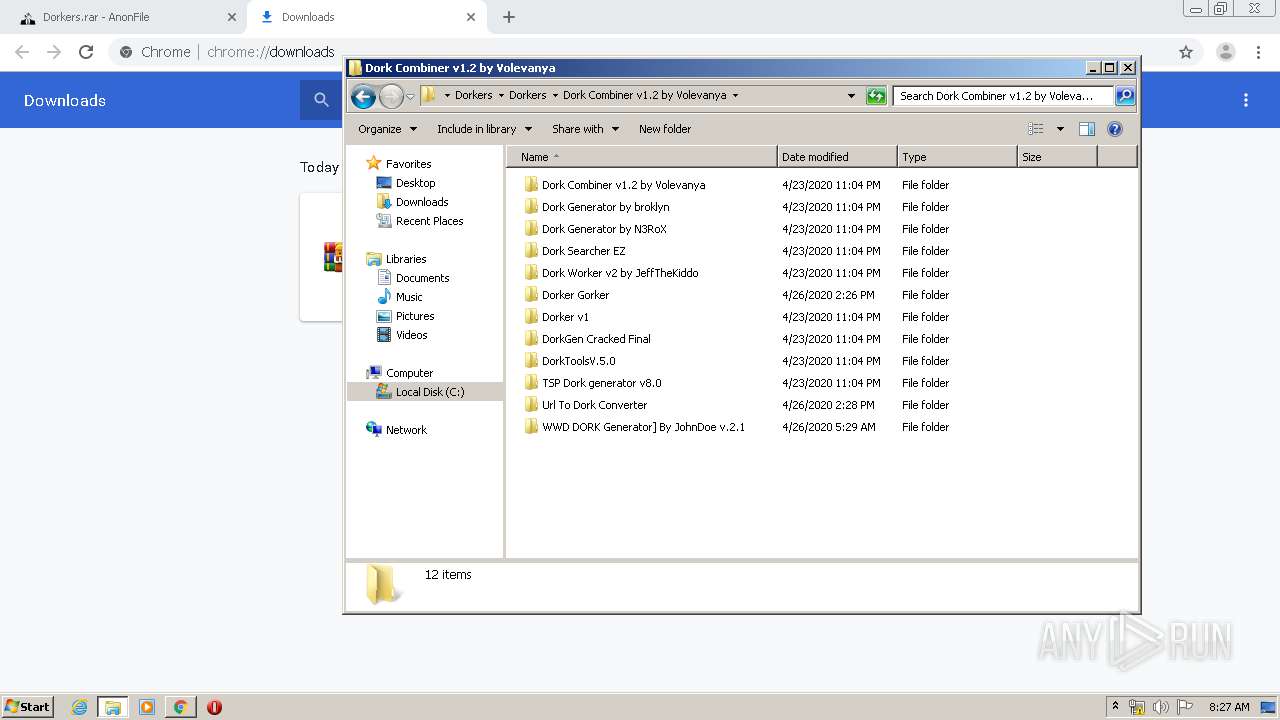Screen dimensions: 1280x720
Task: Sort by the Name column header
Action: (642, 157)
